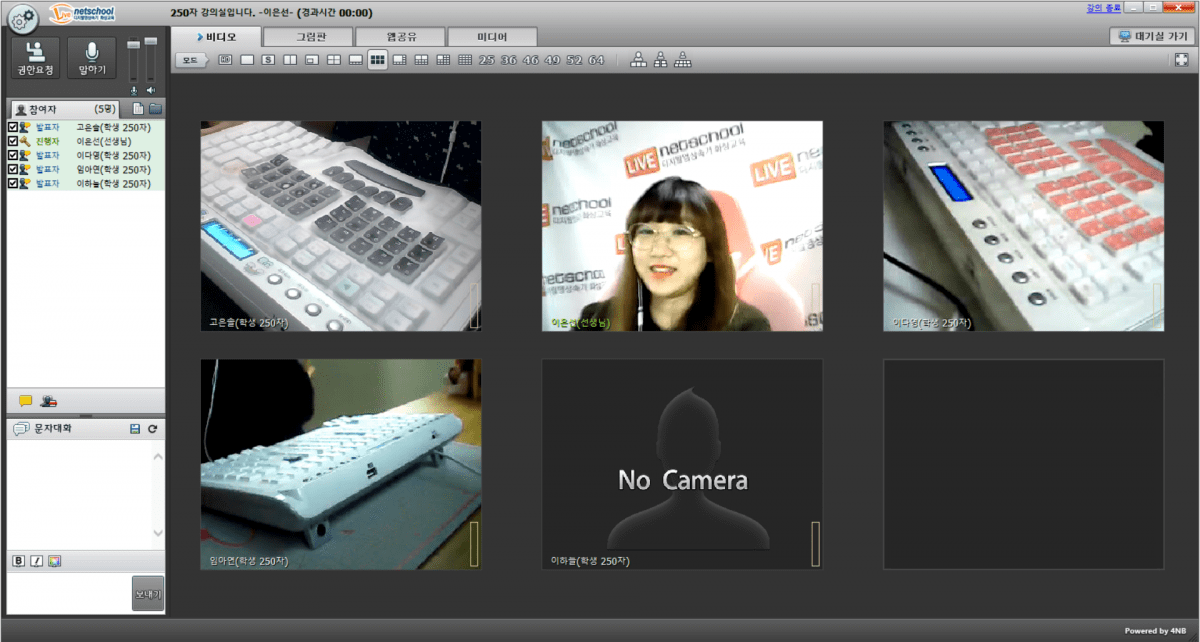Uncheck participant 이하늘 checkbox

(12, 184)
